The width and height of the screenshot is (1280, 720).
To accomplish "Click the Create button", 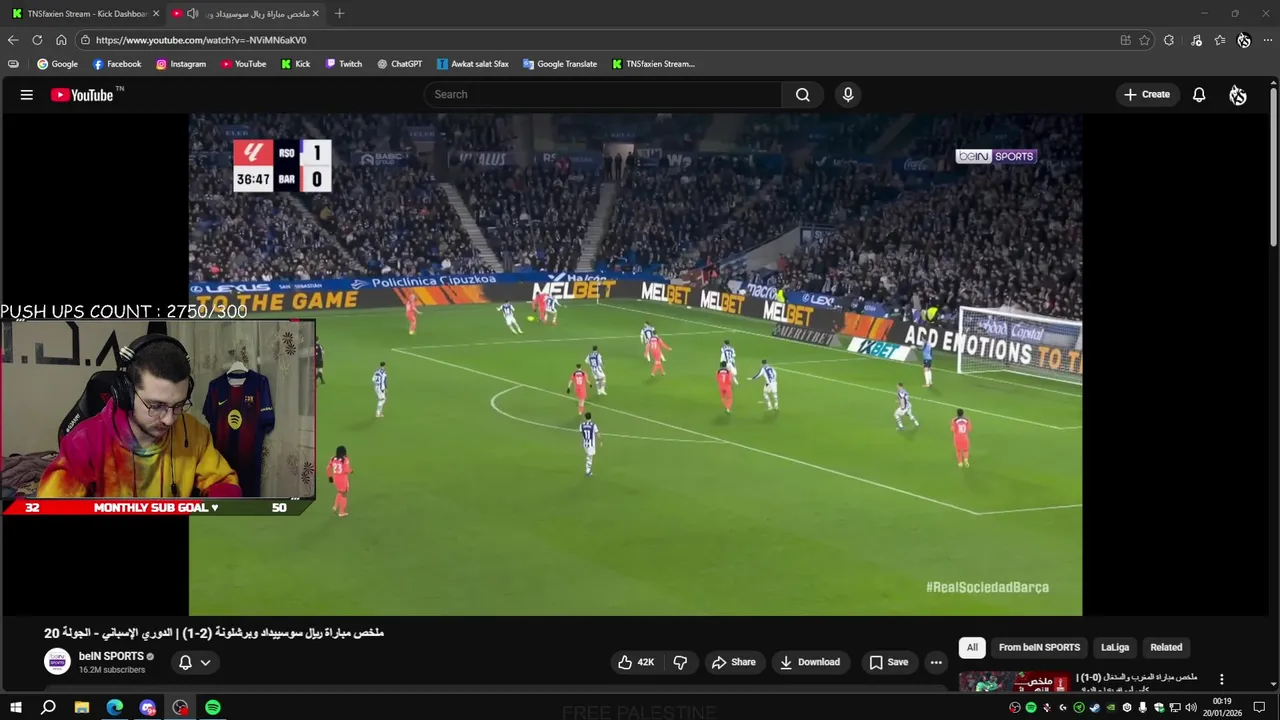I will [1146, 95].
